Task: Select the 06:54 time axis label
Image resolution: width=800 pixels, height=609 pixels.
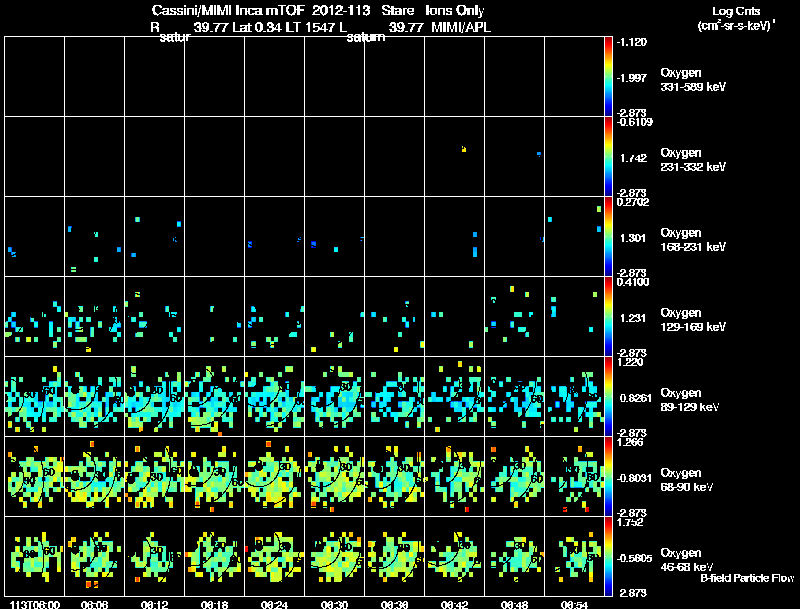Action: 574,604
